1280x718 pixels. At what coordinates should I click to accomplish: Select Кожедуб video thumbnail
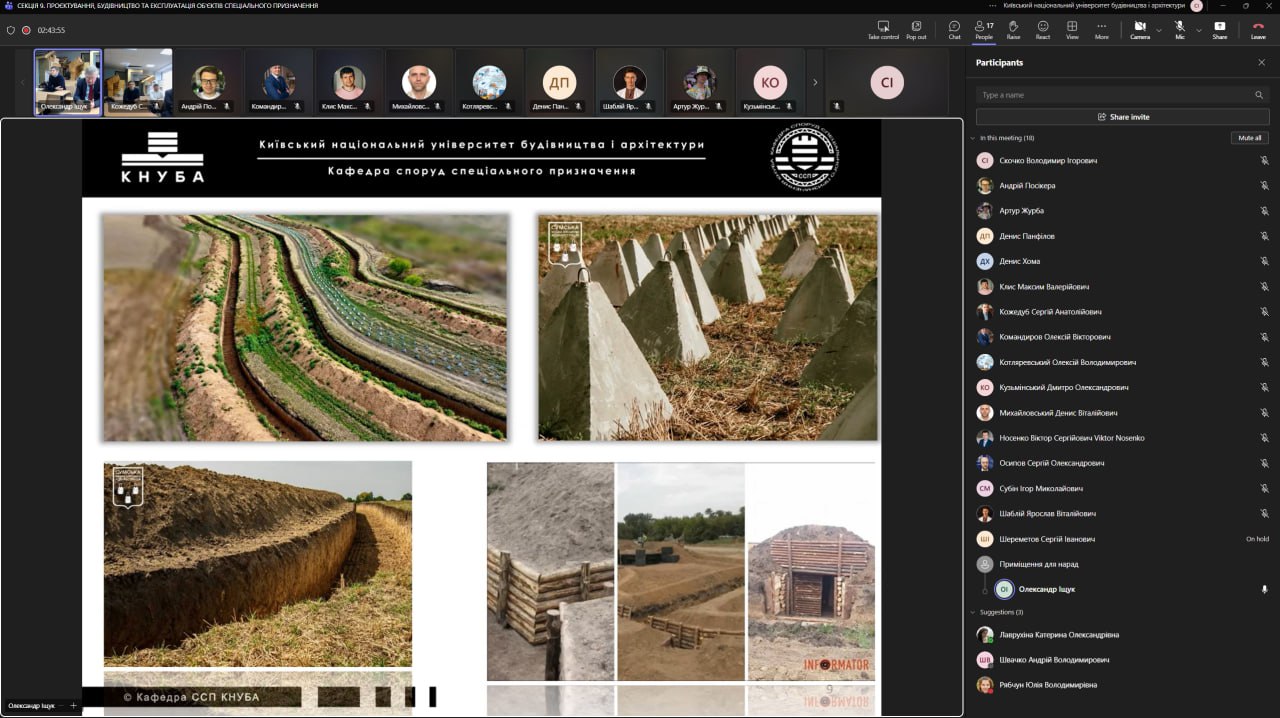(x=138, y=82)
